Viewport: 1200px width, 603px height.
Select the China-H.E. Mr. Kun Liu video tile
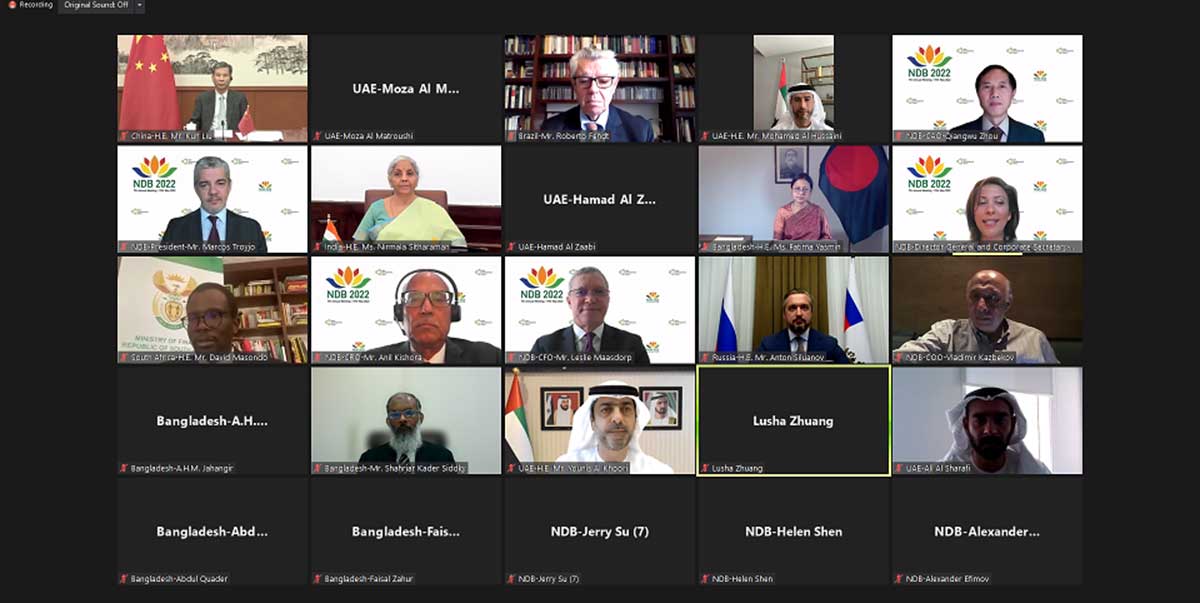tap(212, 88)
